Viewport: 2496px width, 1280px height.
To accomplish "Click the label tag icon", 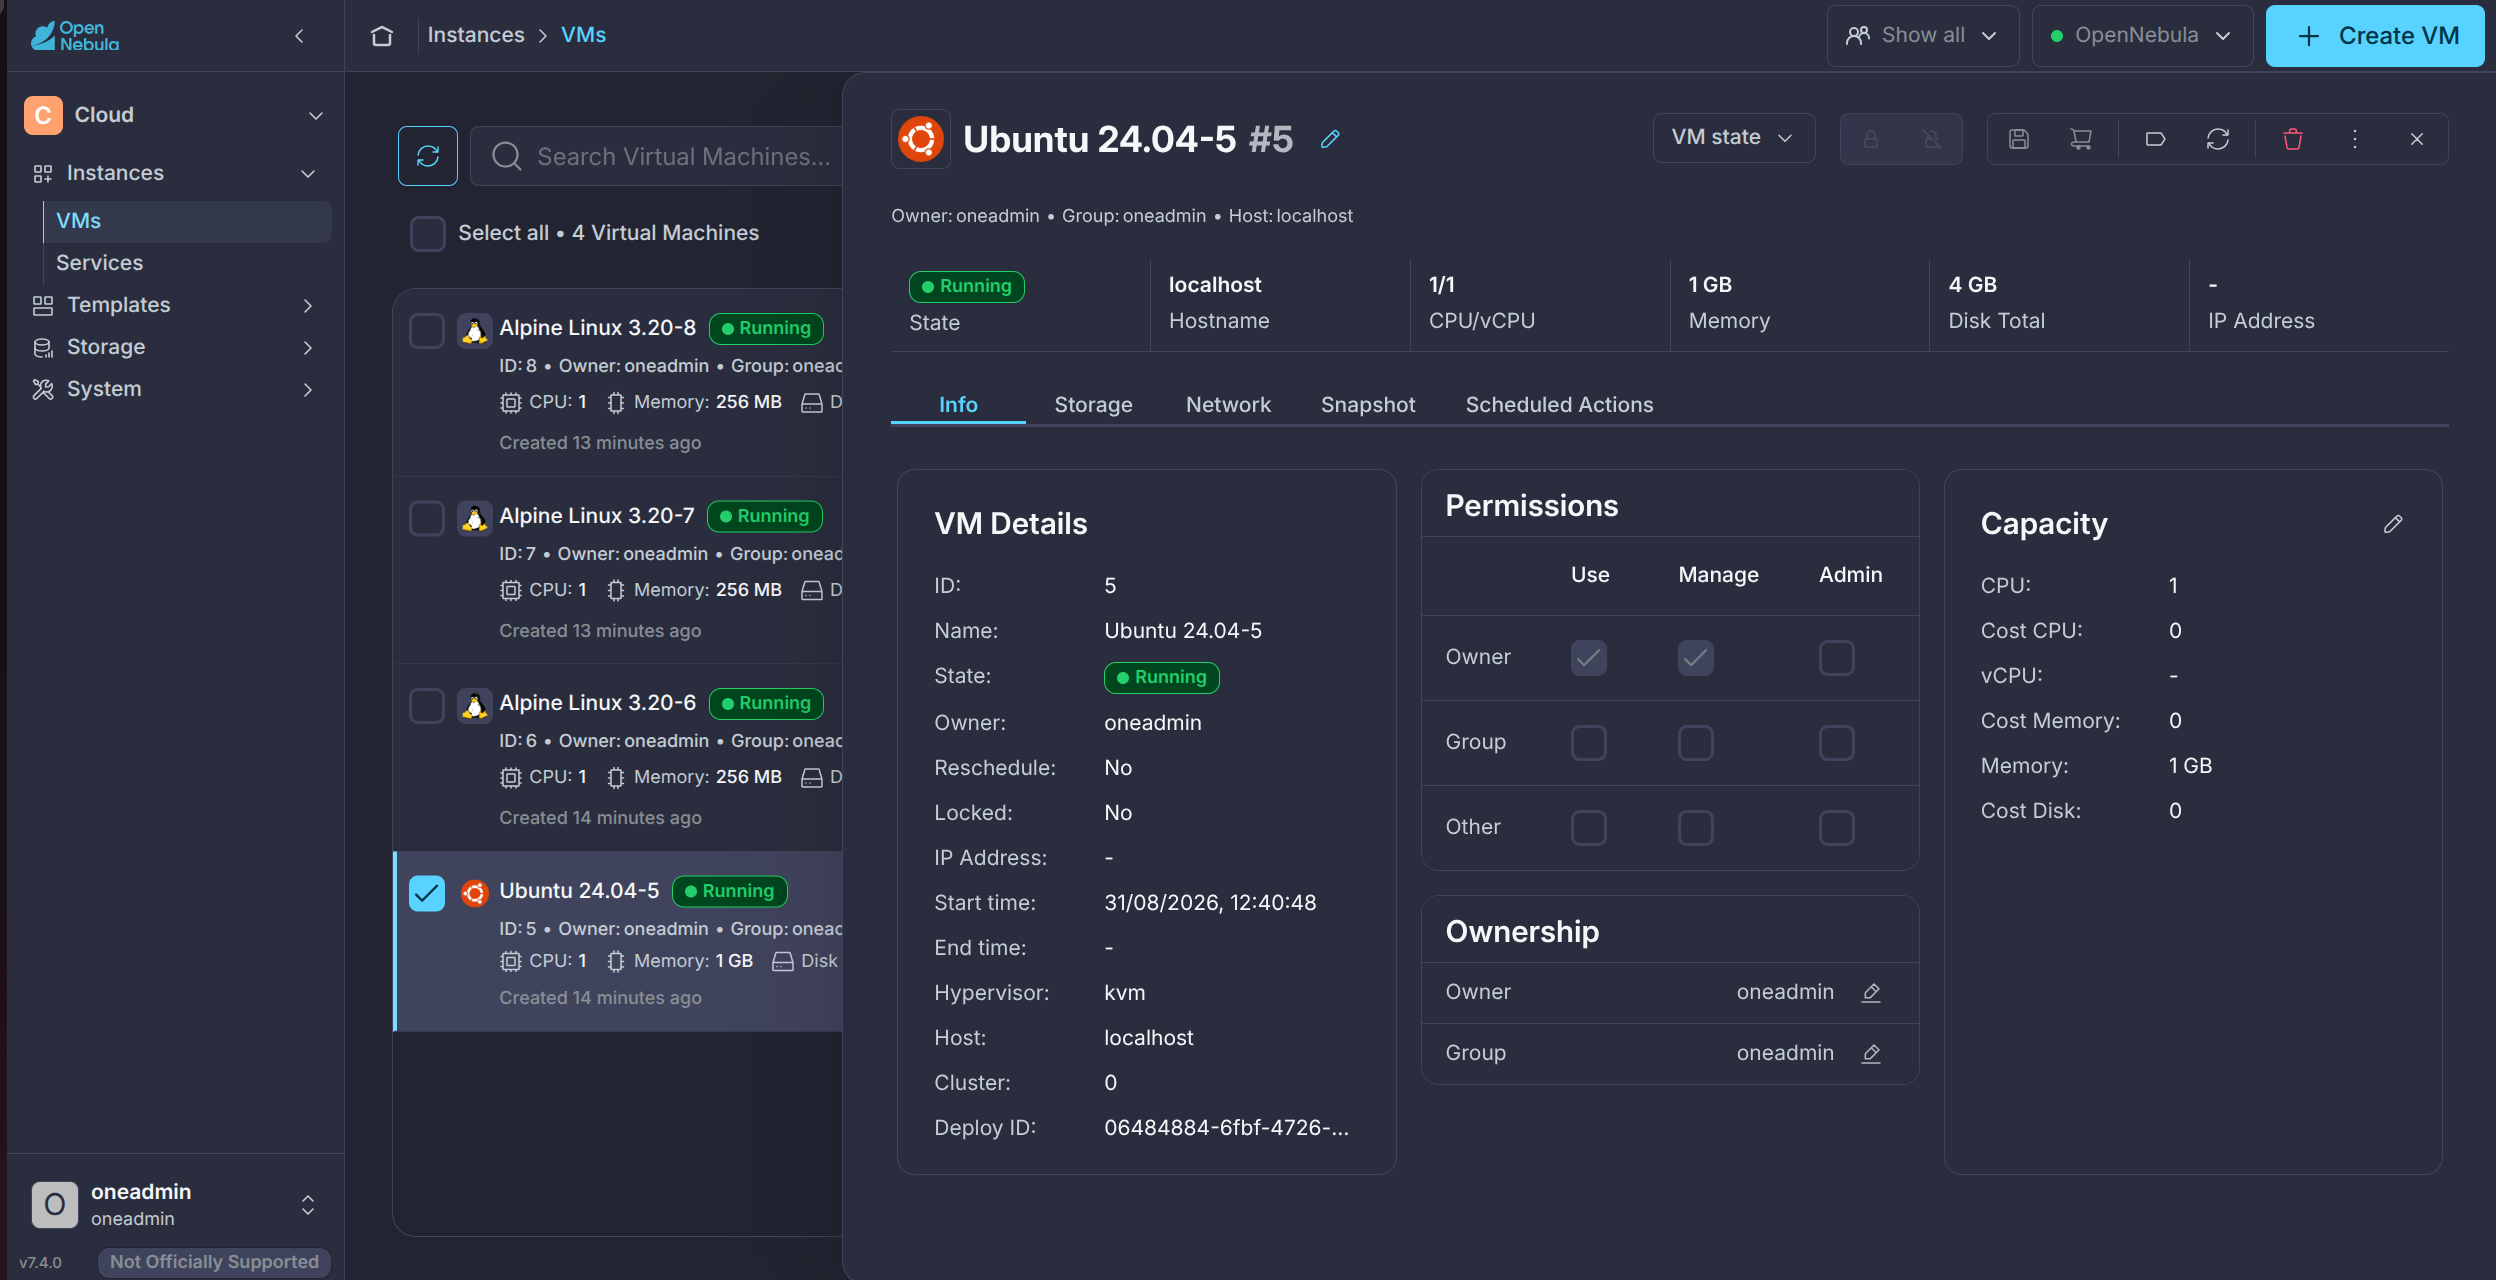I will click(x=2156, y=139).
